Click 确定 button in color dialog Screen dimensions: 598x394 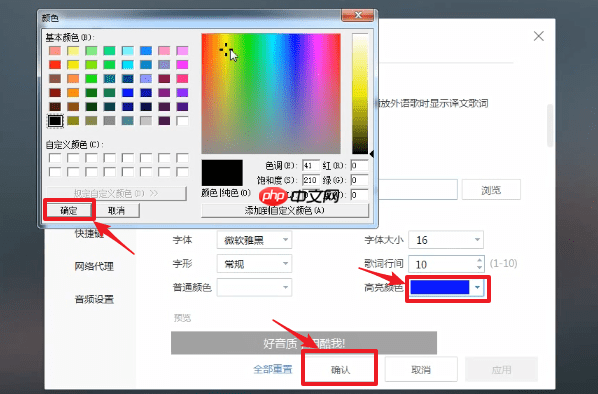[69, 211]
